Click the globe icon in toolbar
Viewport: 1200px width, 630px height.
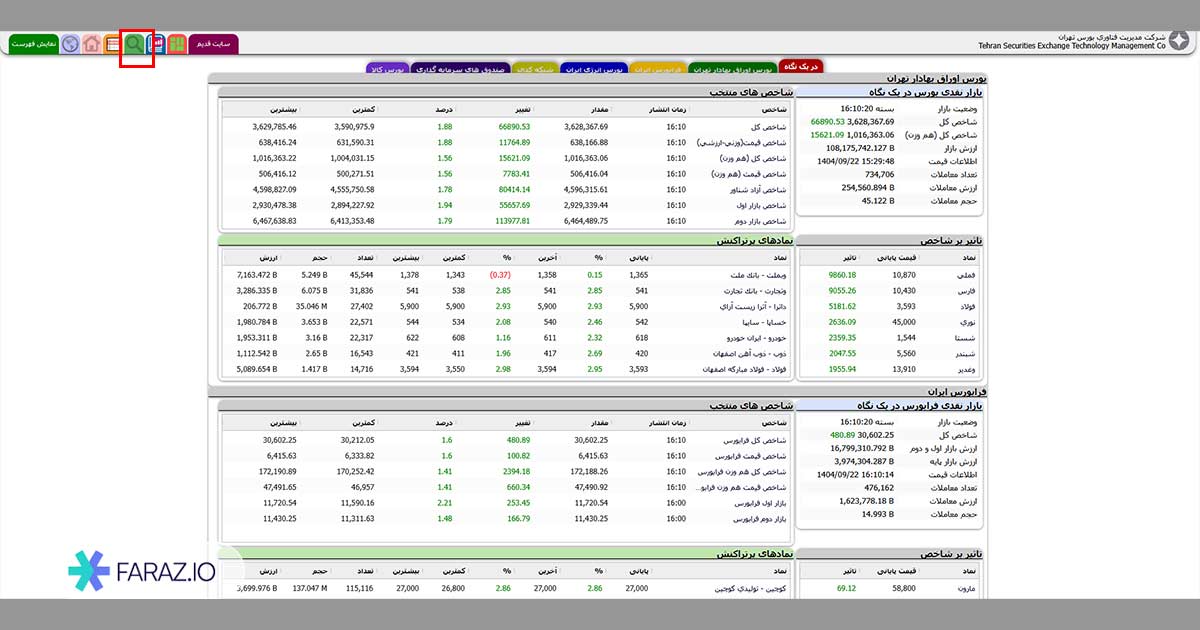pyautogui.click(x=70, y=44)
